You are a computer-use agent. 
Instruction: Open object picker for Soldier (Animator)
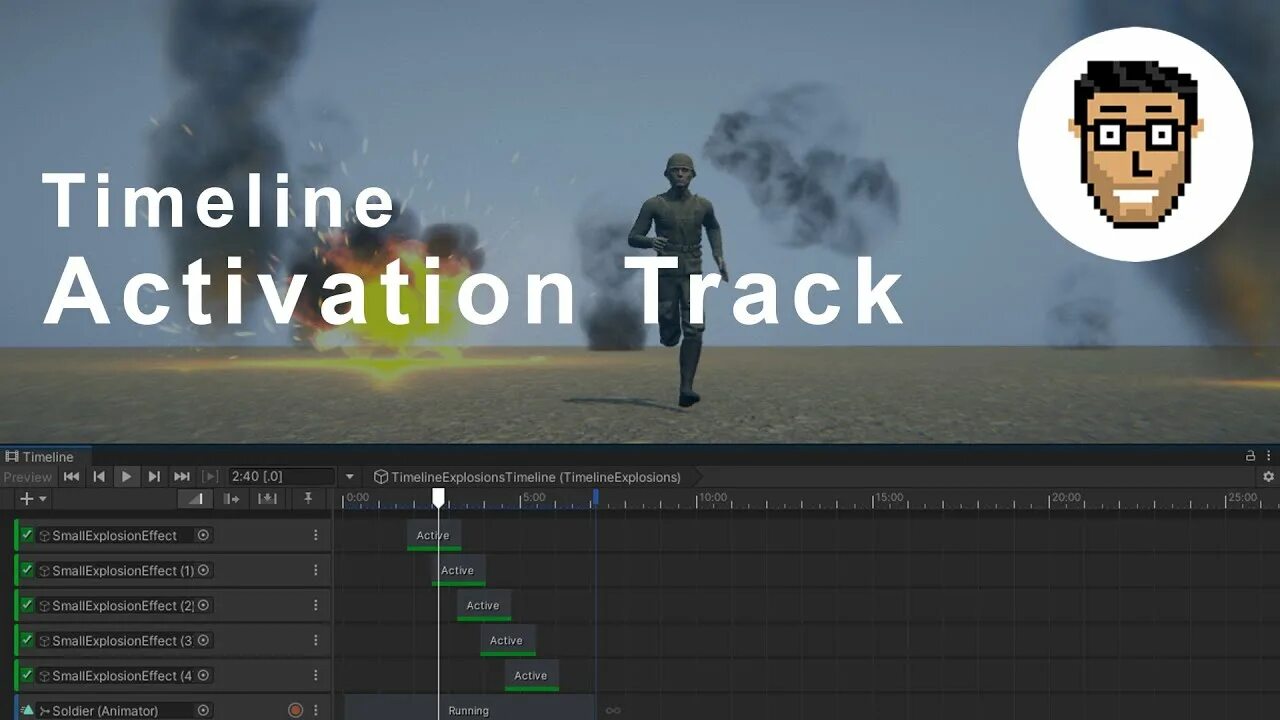(x=203, y=710)
